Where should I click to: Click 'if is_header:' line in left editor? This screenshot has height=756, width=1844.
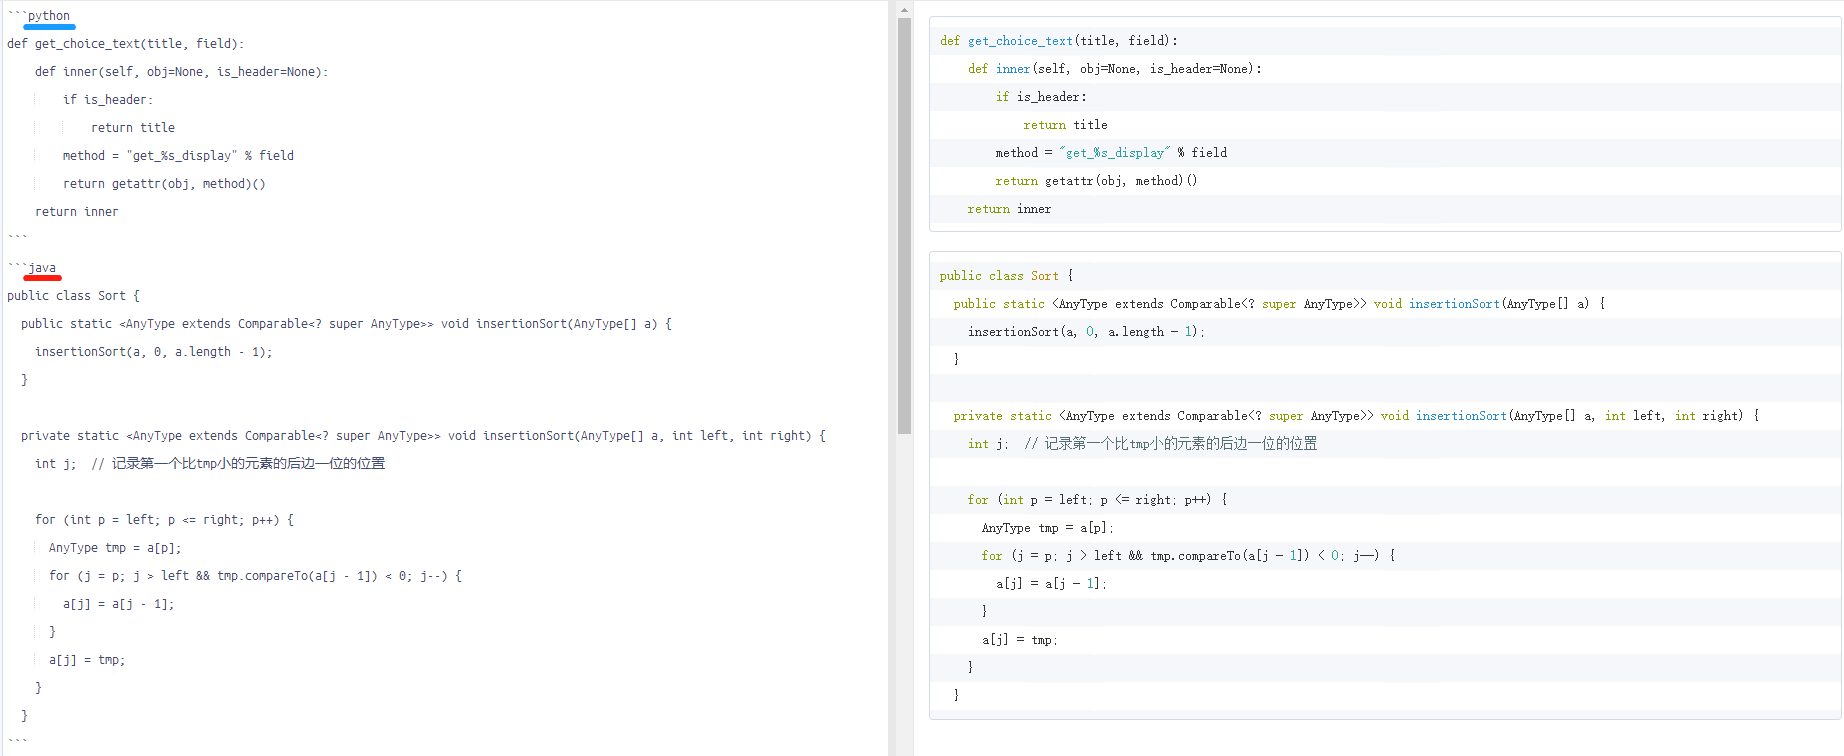pos(108,100)
